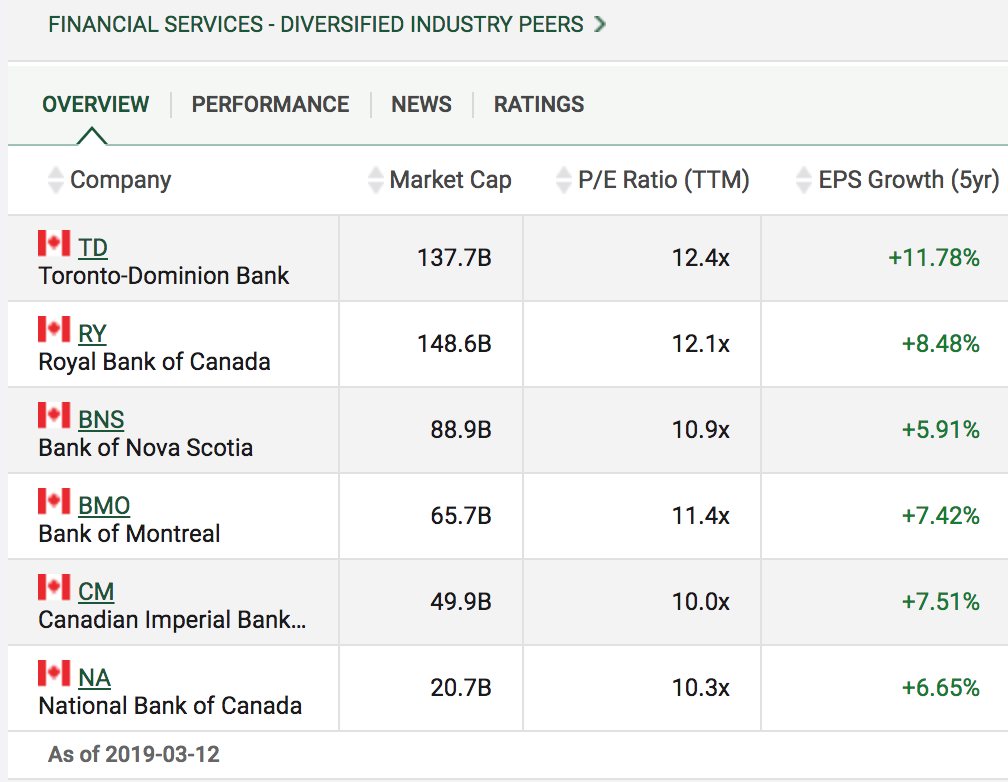Screen dimensions: 1008x782
Task: Click Canadian flag icon beside RY
Action: pos(54,329)
